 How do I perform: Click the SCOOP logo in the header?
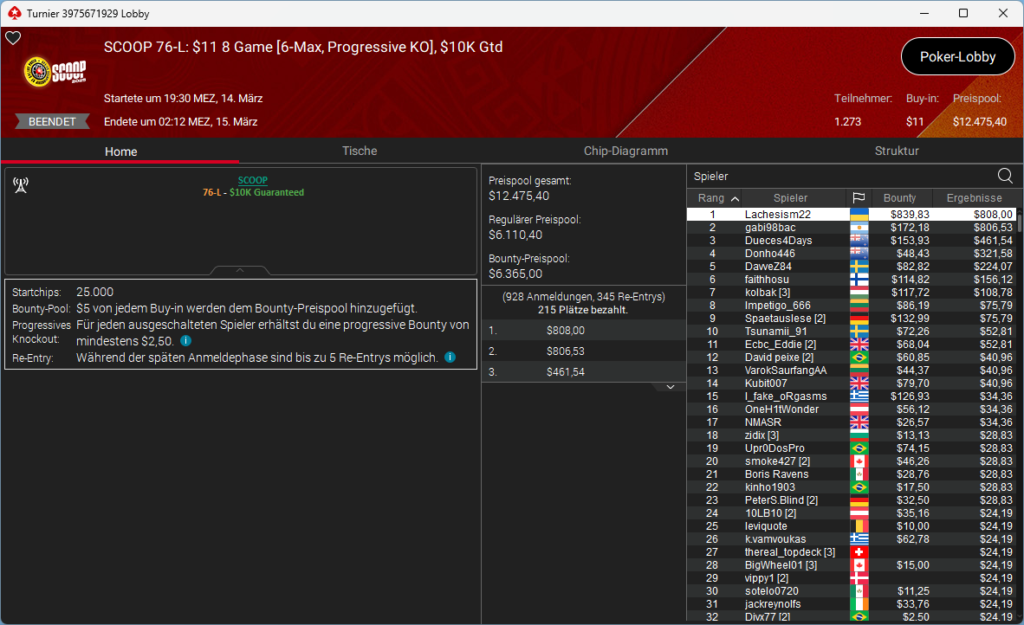click(55, 75)
